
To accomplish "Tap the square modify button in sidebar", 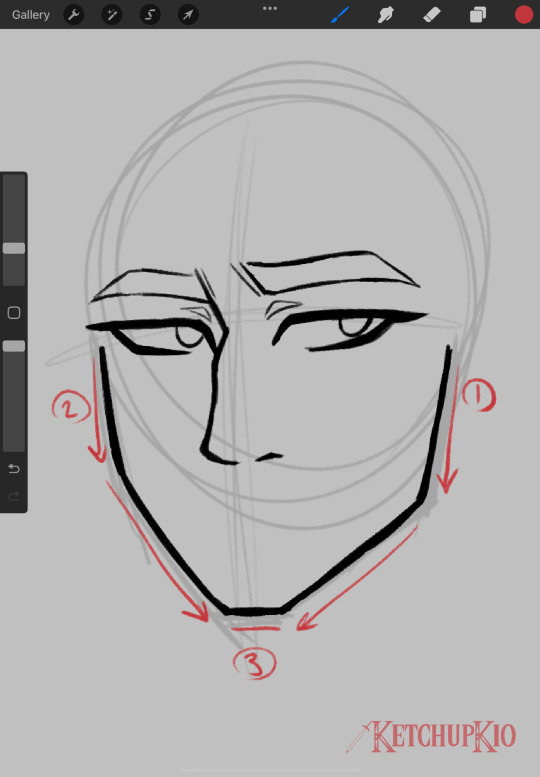I will 14,313.
